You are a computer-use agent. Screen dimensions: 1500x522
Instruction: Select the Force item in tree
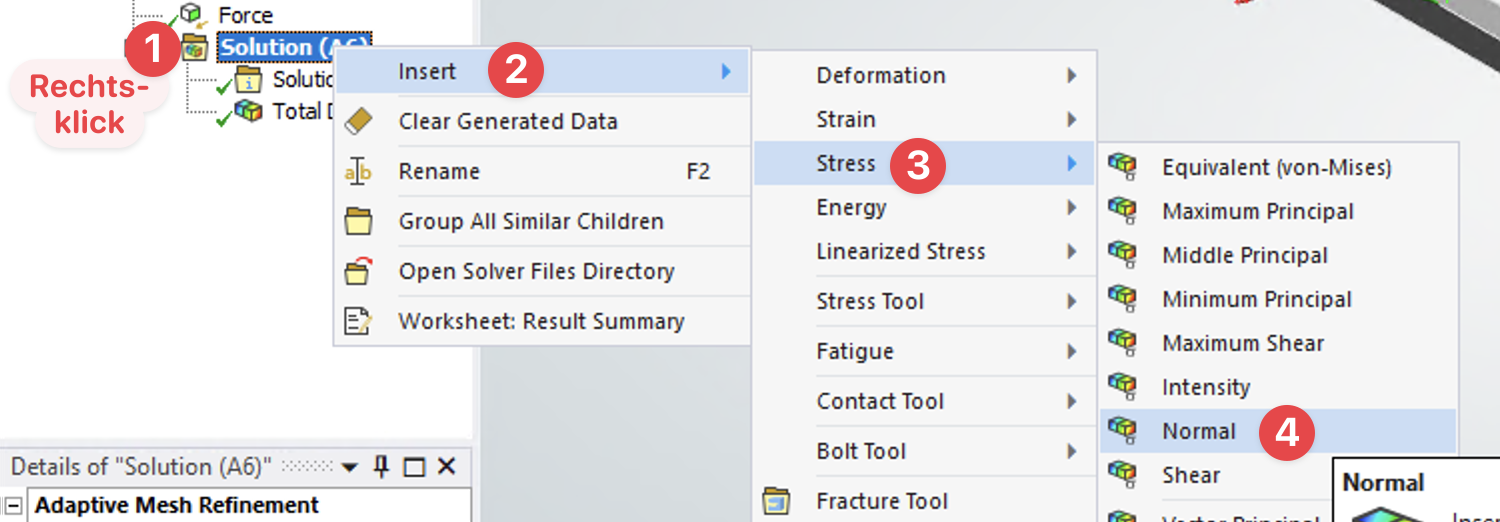tap(245, 15)
